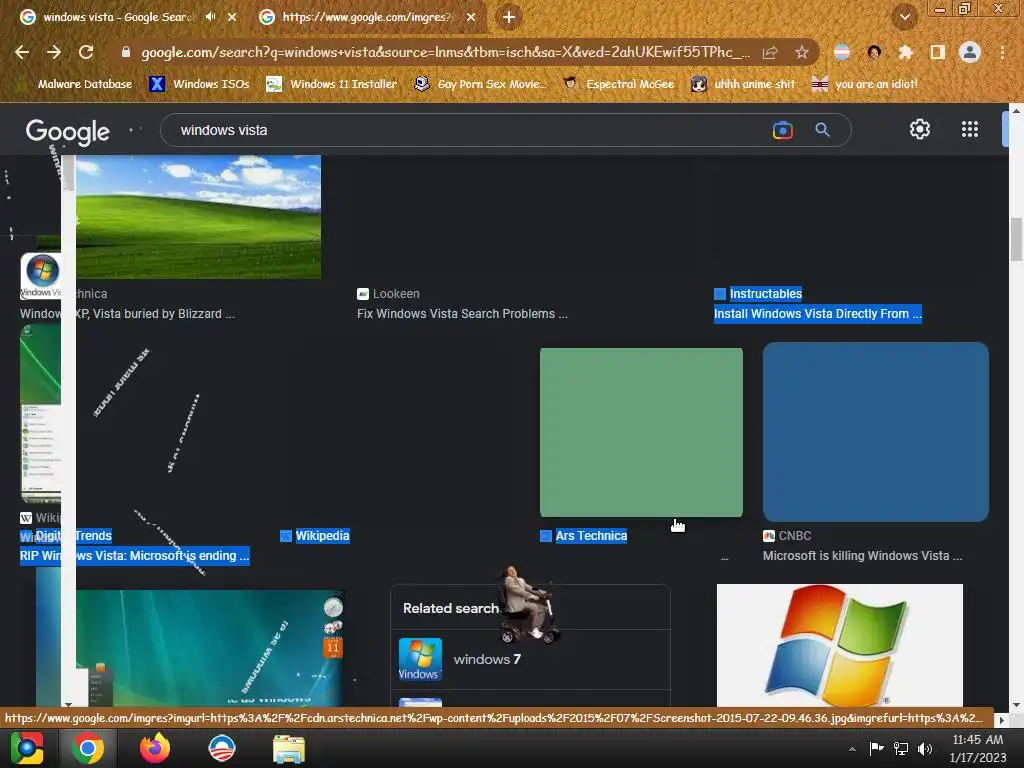Screen dimensions: 1024x768
Task: Open the Vista desktop aurora thumbnail
Action: 210,648
